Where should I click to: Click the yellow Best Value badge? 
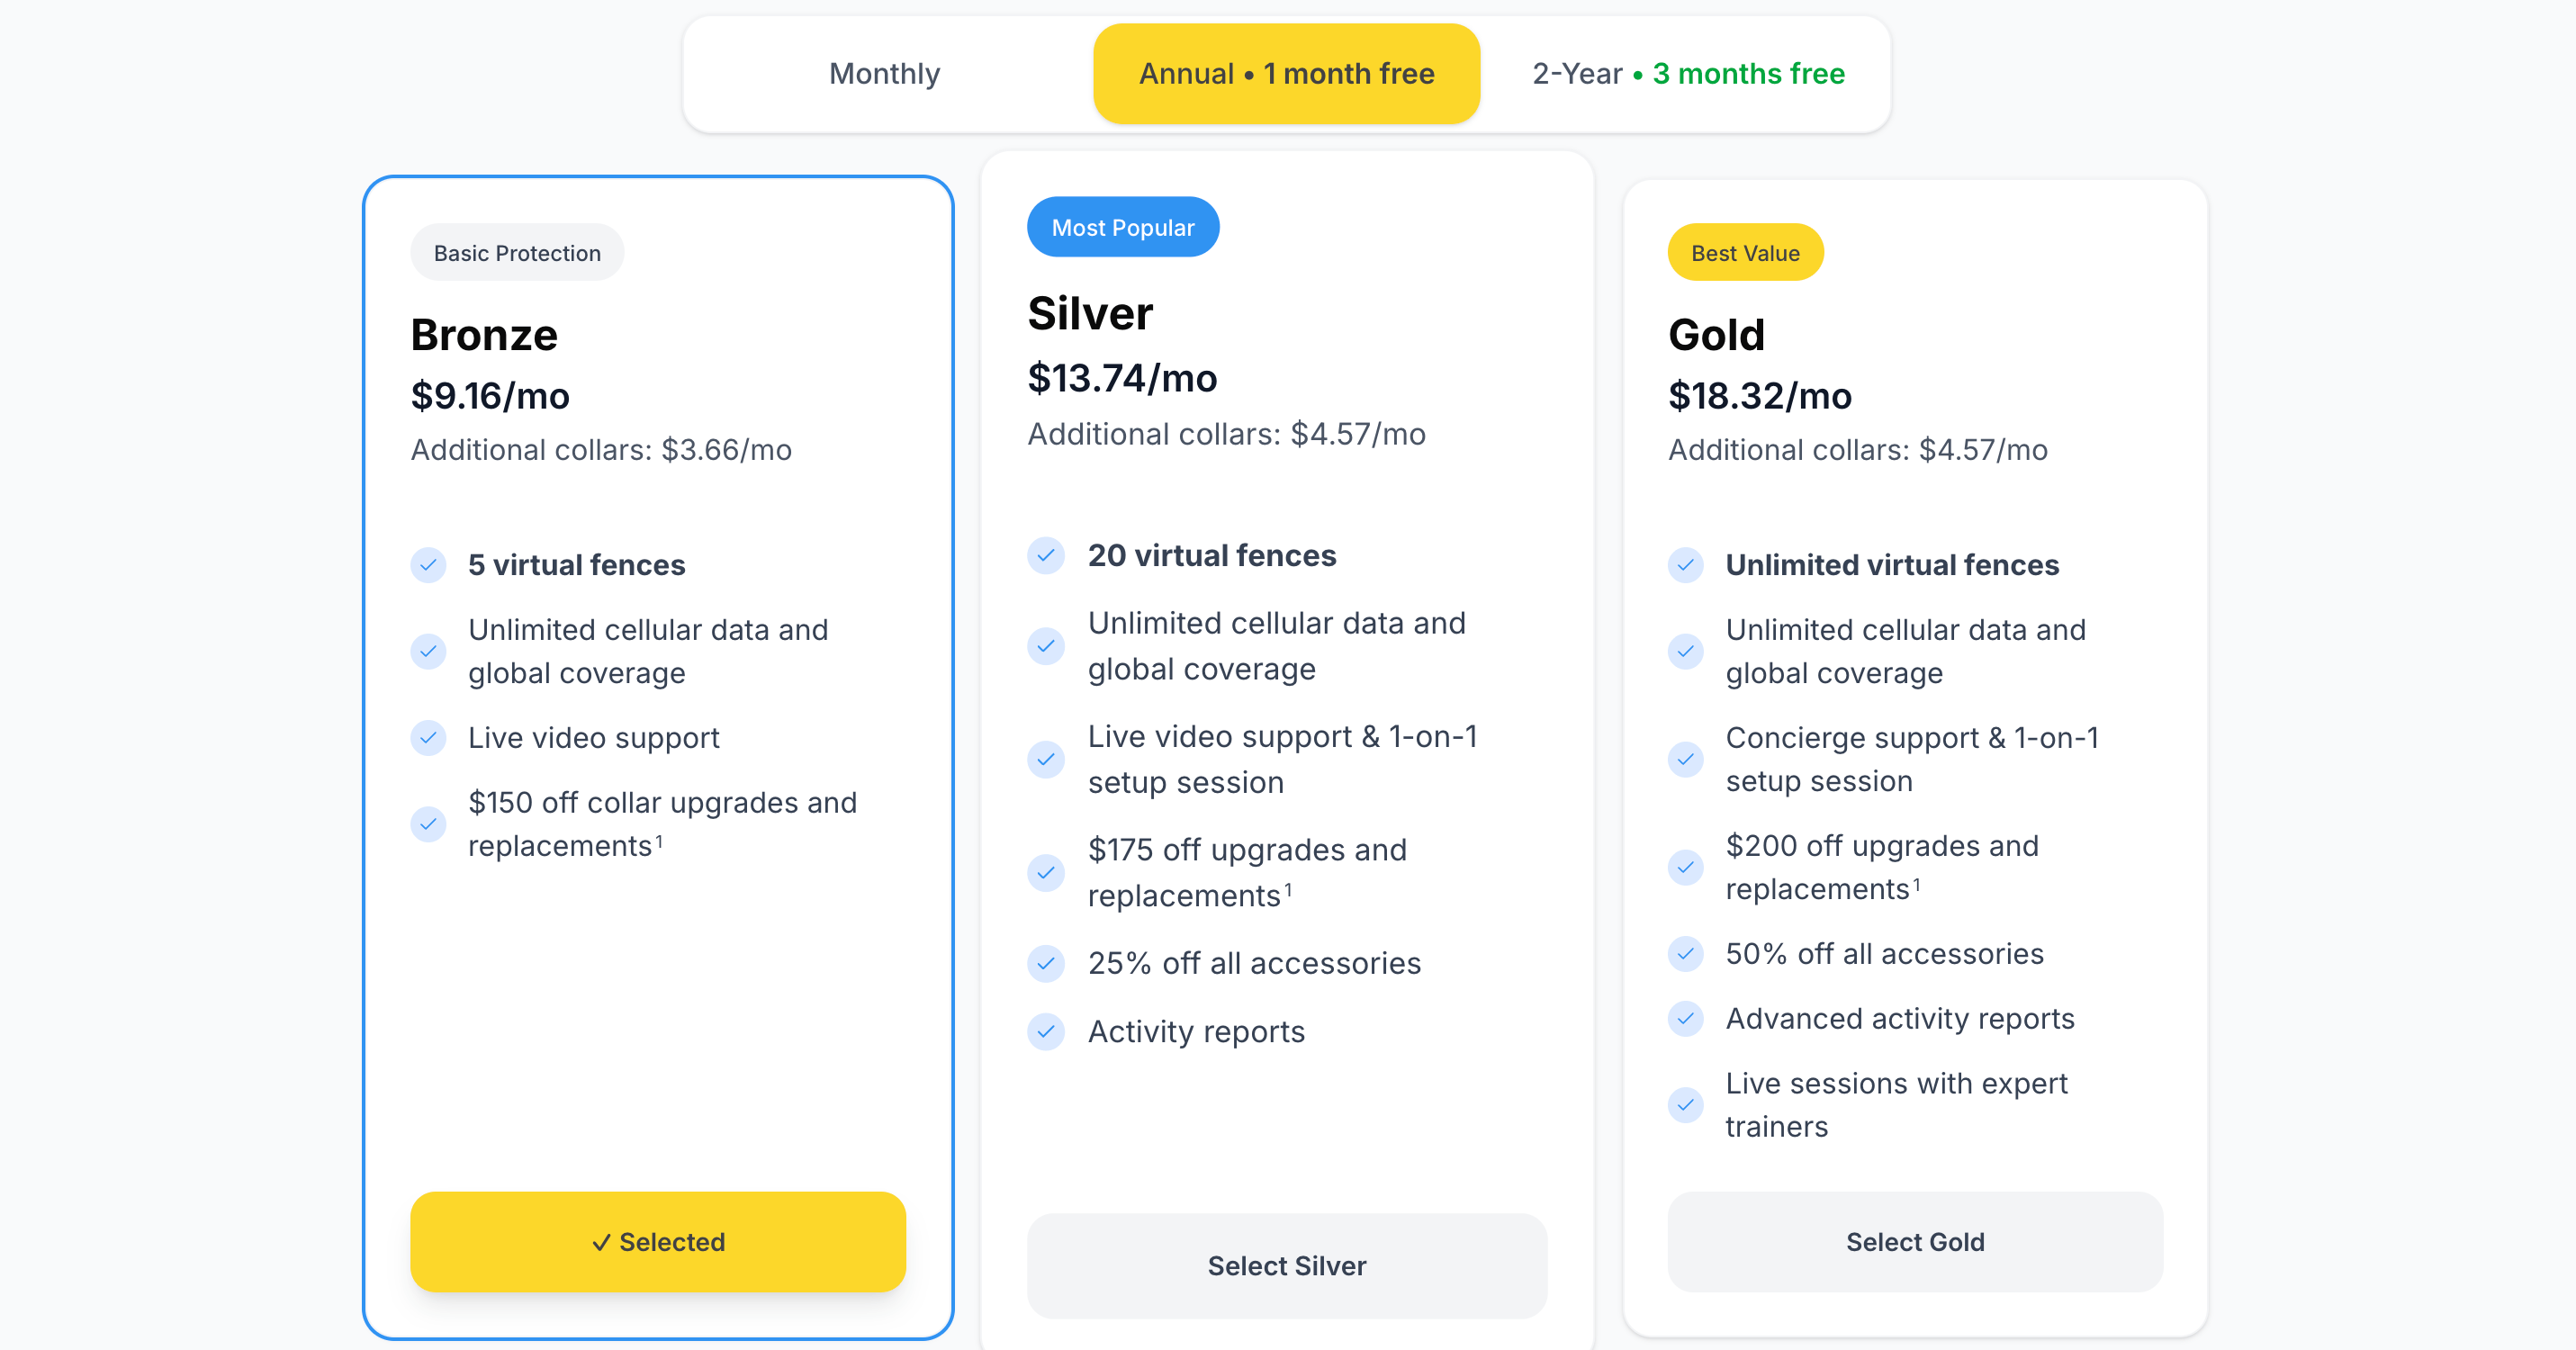click(x=1744, y=253)
